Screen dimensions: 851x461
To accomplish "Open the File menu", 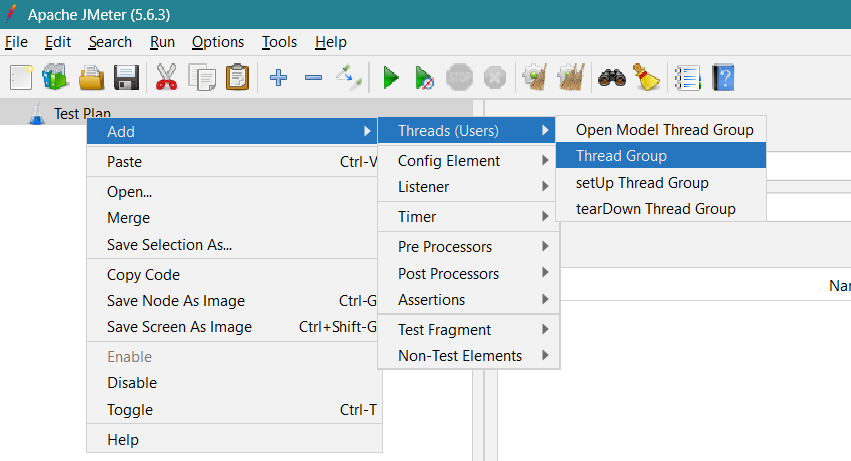I will pos(16,42).
